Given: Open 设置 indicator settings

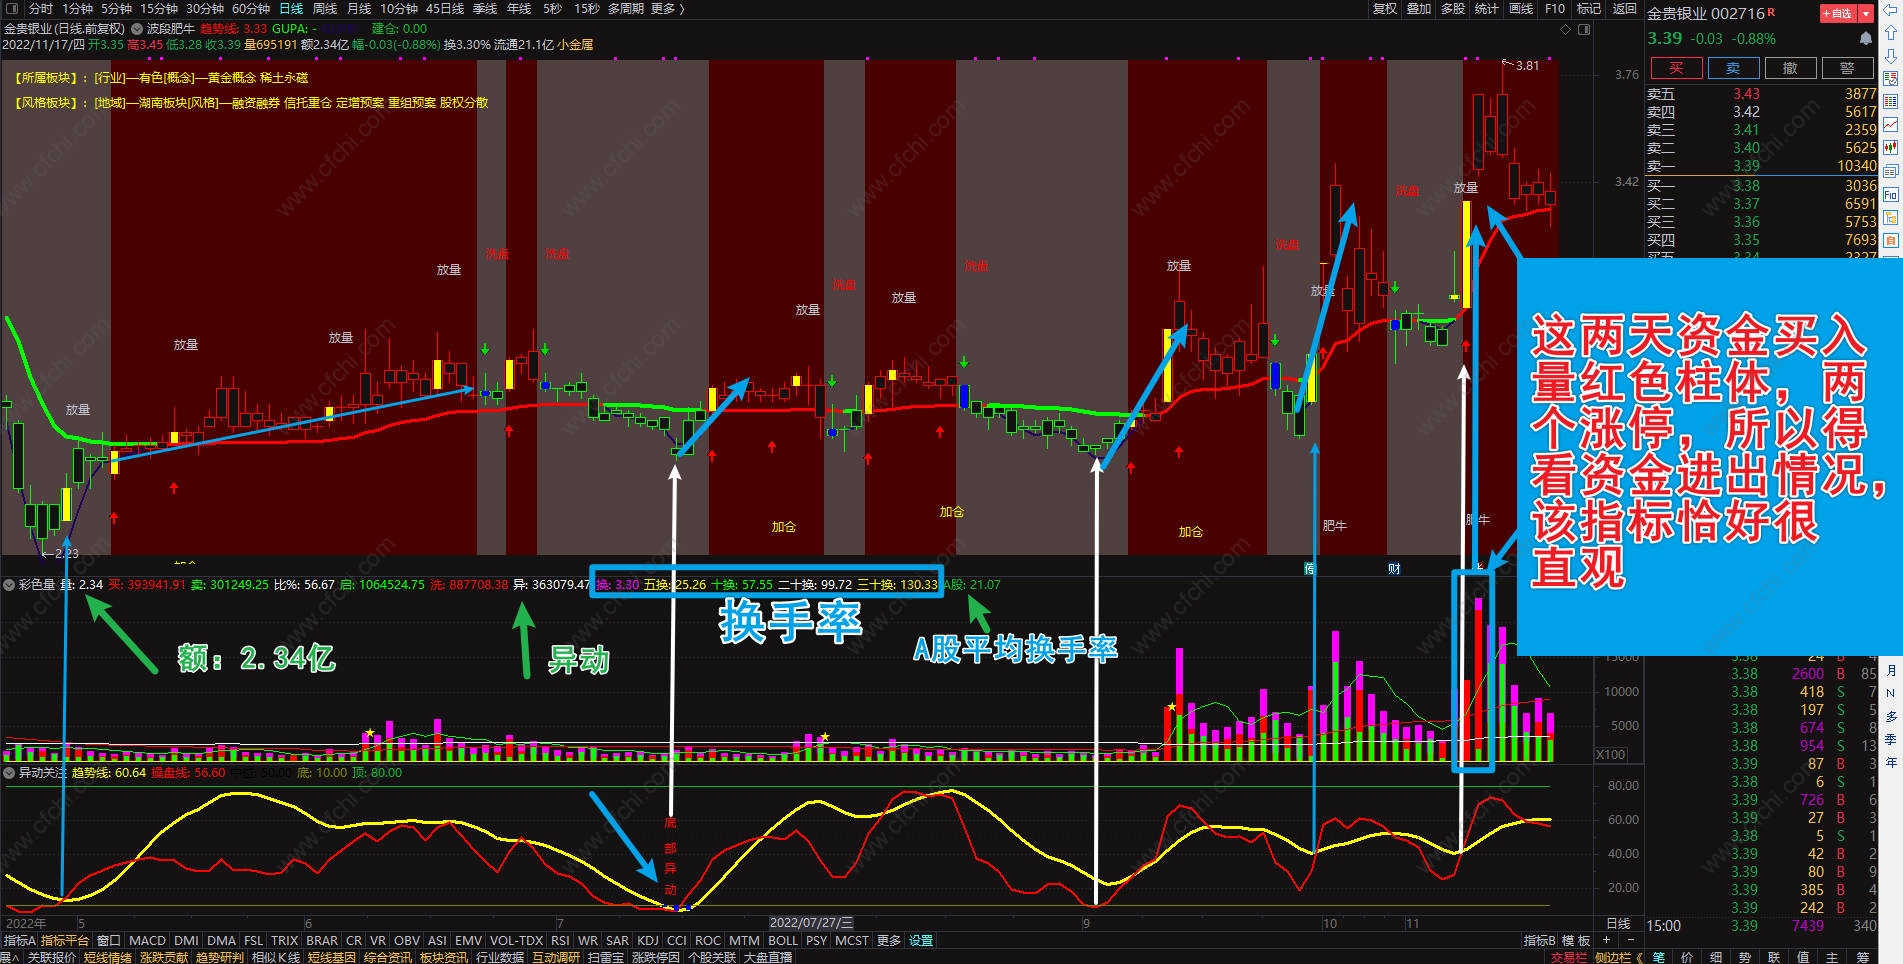Looking at the screenshot, I should [x=921, y=941].
